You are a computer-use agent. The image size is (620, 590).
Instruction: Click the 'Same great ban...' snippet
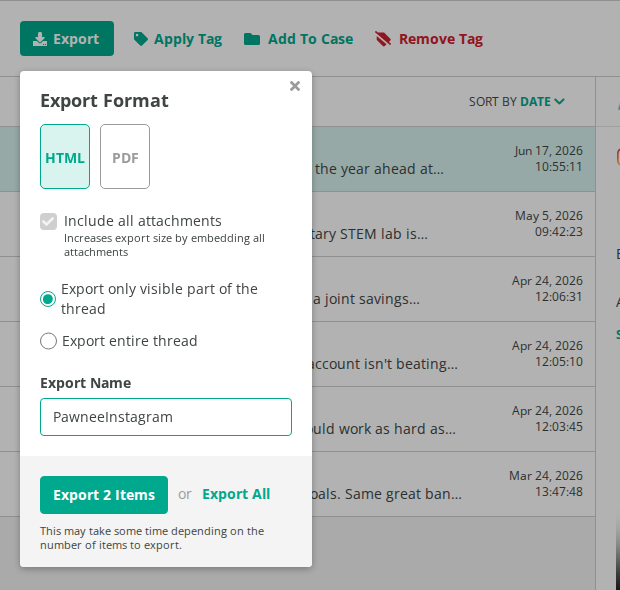pyautogui.click(x=403, y=494)
